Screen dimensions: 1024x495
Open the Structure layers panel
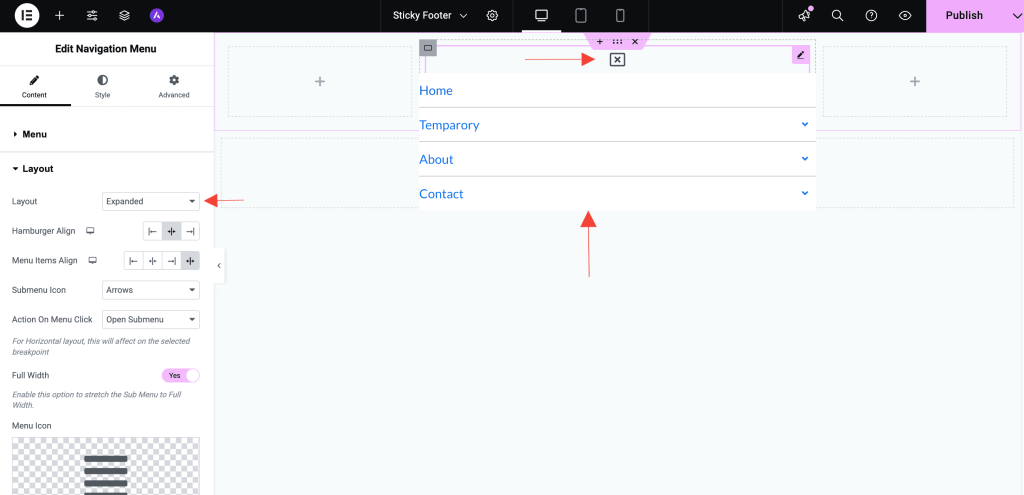[x=124, y=16]
